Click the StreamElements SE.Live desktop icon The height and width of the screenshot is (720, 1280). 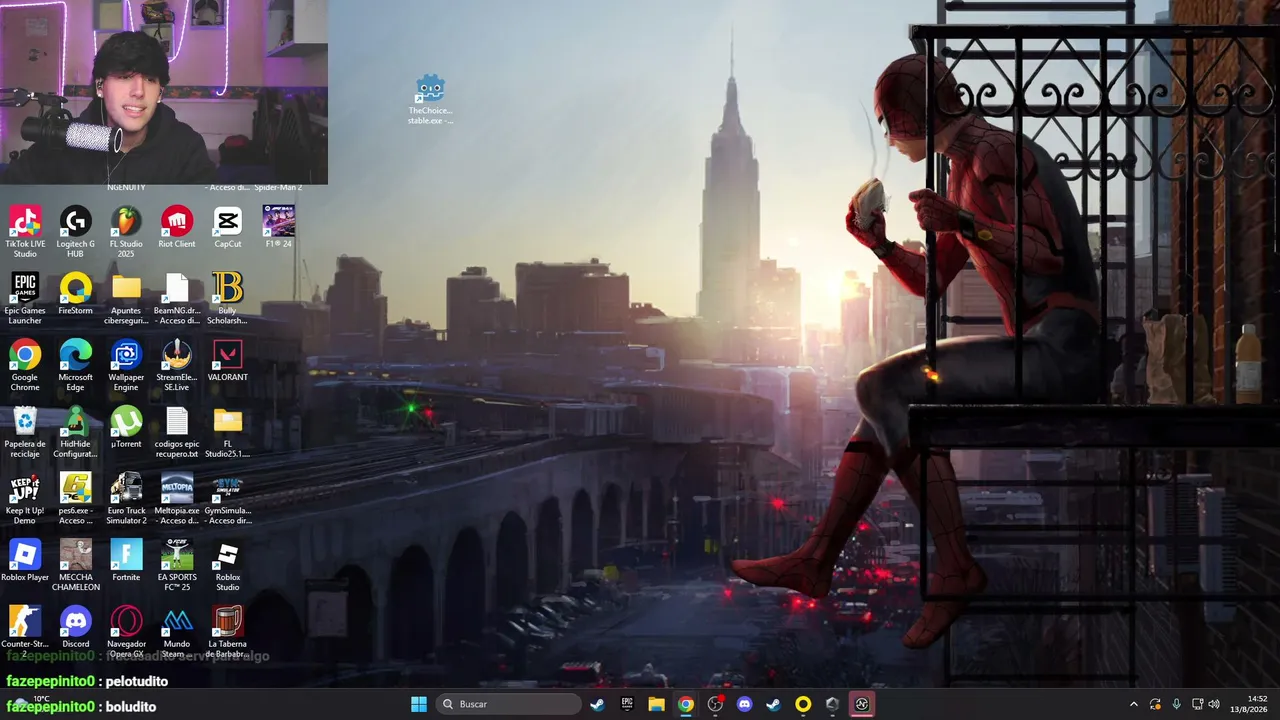(177, 365)
